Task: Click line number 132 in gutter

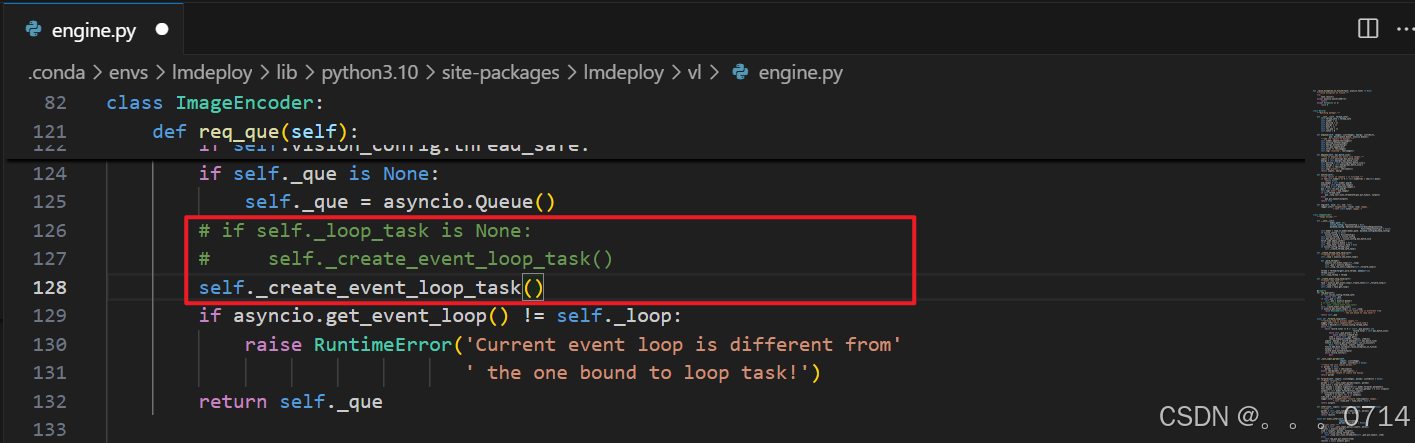Action: [x=50, y=402]
